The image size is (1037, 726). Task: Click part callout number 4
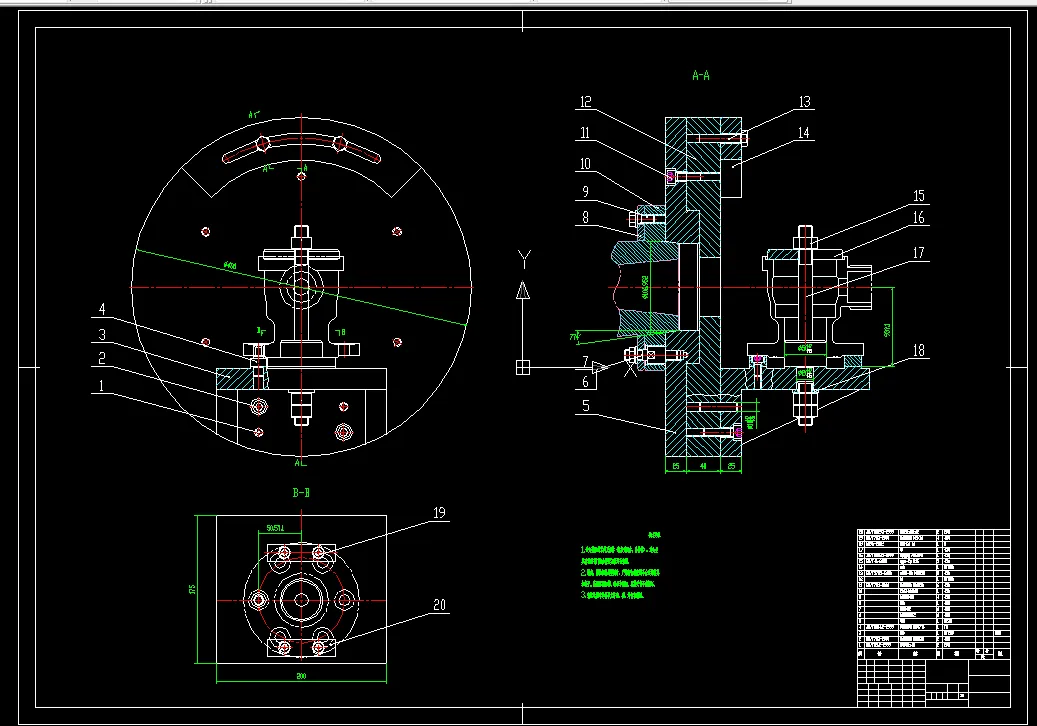(x=102, y=309)
